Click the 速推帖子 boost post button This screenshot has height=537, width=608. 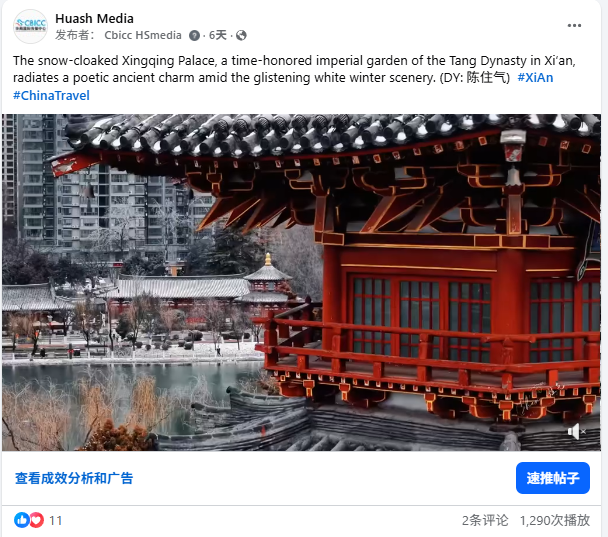[553, 478]
